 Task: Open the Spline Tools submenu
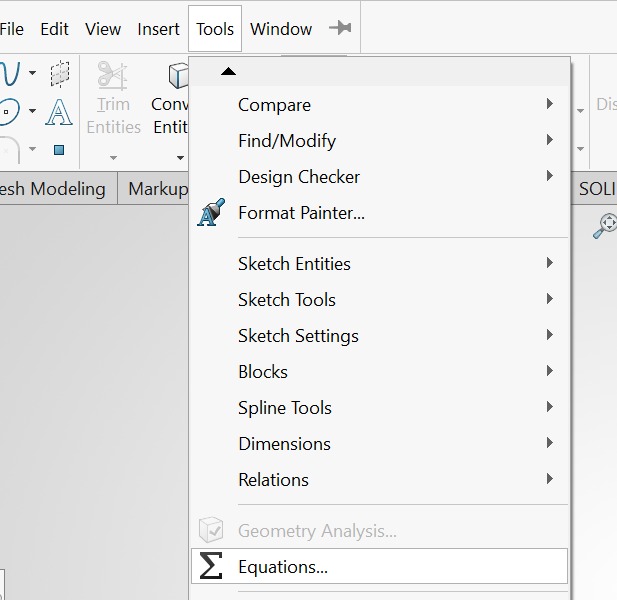[379, 408]
